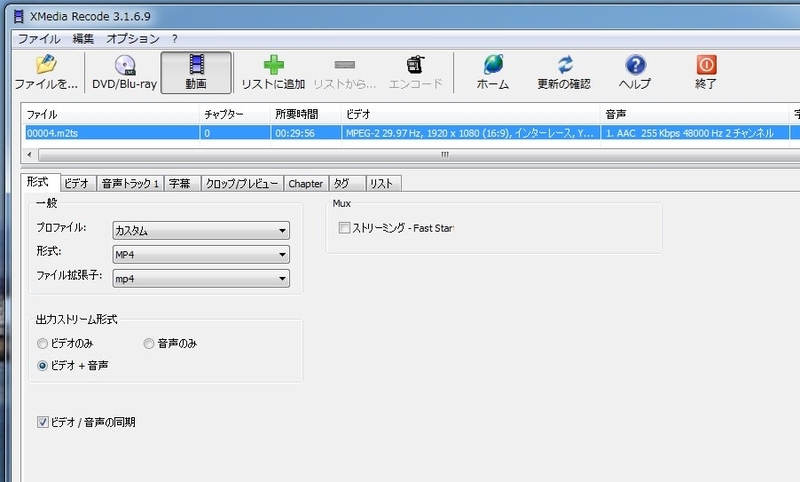The width and height of the screenshot is (800, 482).
Task: Expand the 形式 dropdown showing MP4
Action: point(201,255)
